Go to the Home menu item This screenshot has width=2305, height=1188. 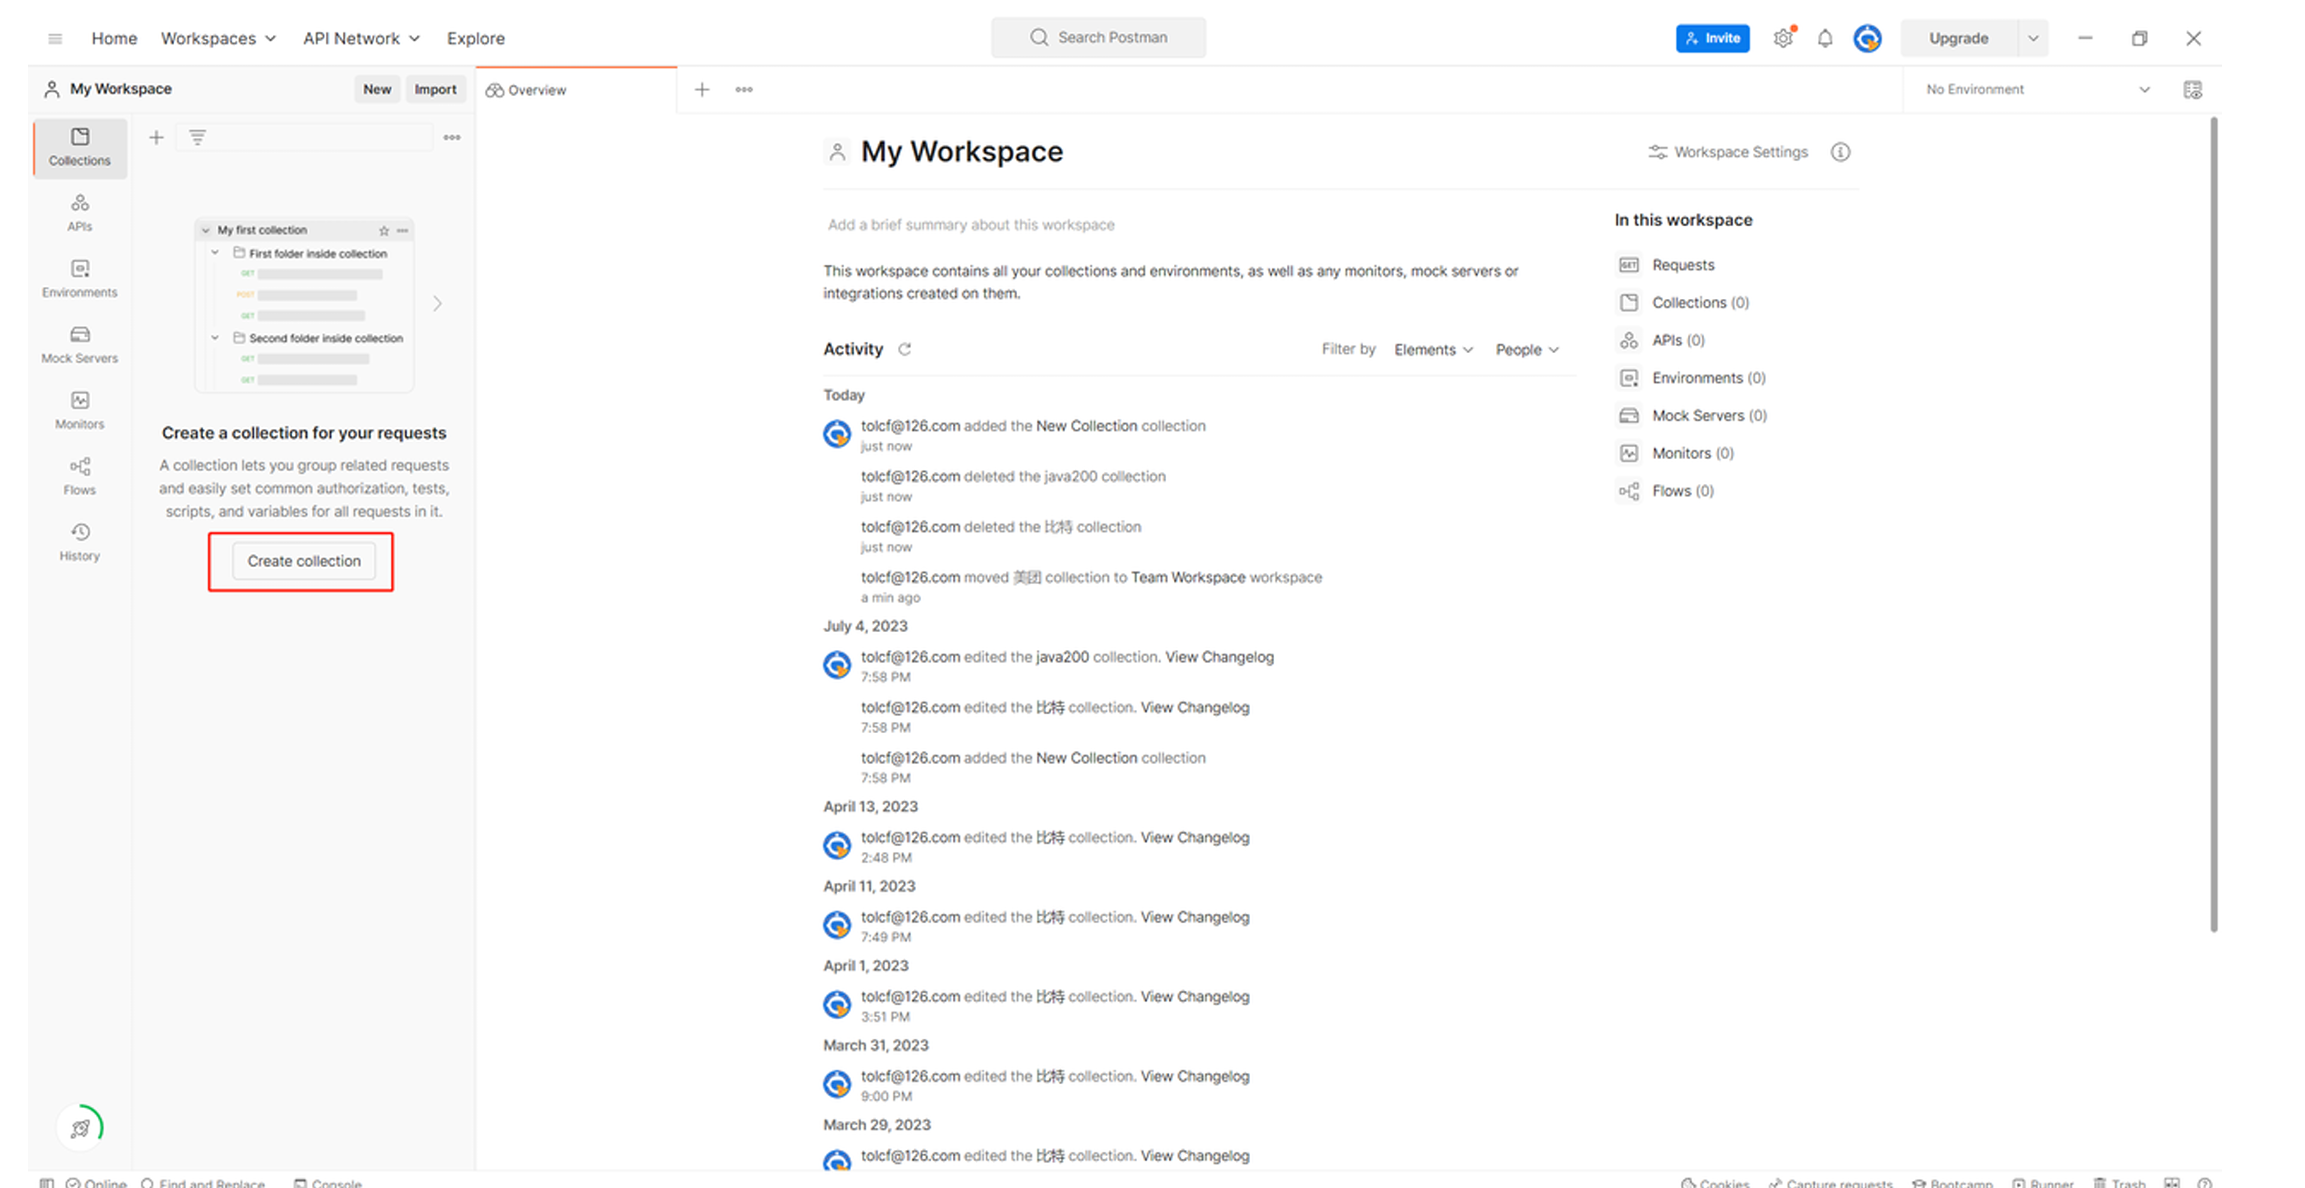114,38
